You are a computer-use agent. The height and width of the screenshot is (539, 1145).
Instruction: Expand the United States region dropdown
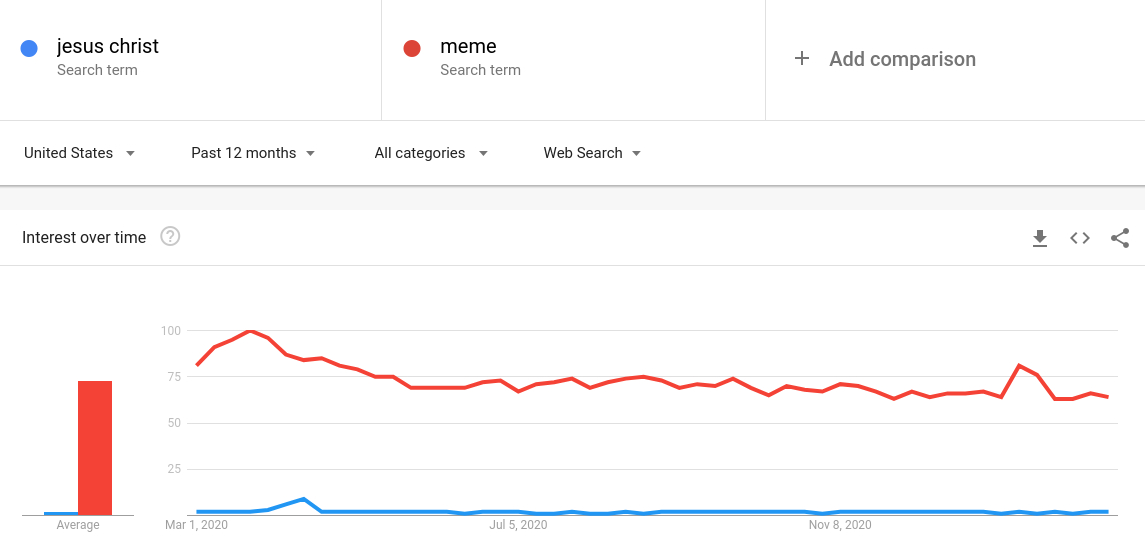coord(80,153)
